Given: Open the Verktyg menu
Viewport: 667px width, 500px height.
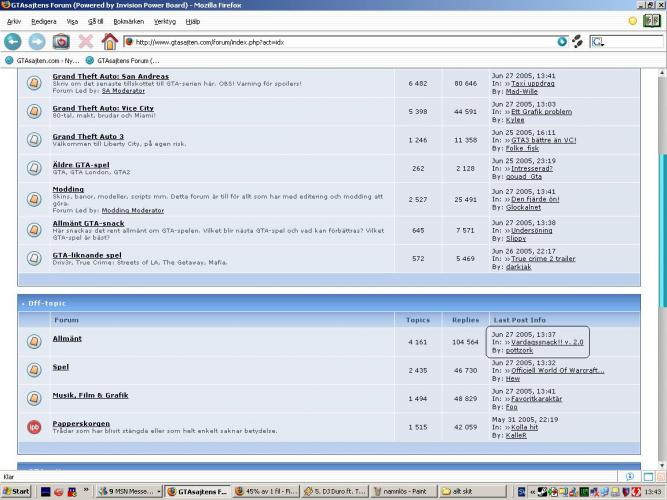Looking at the screenshot, I should click(165, 20).
